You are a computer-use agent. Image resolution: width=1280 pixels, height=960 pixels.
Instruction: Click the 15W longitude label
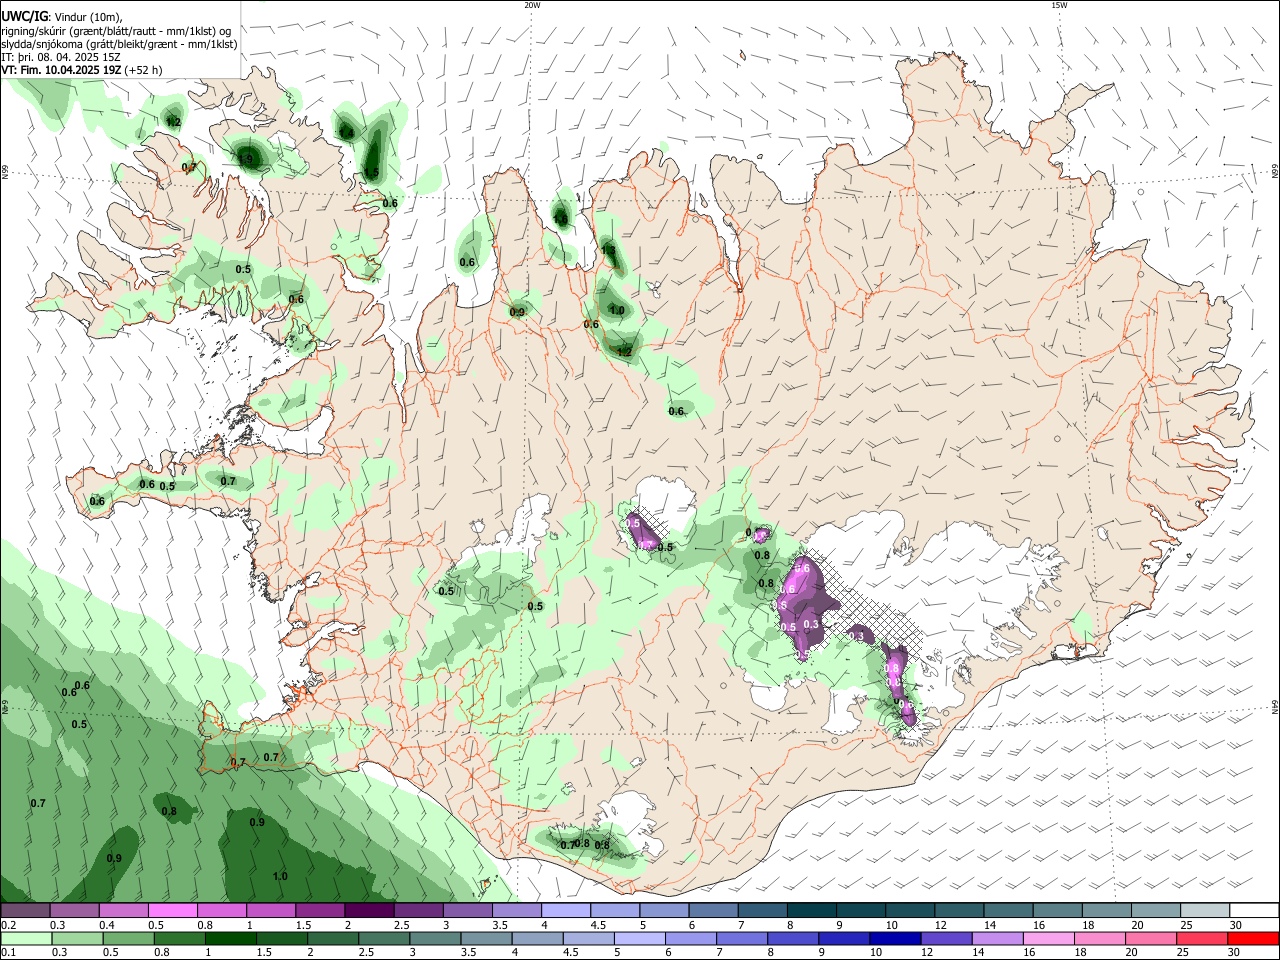[x=1059, y=5]
